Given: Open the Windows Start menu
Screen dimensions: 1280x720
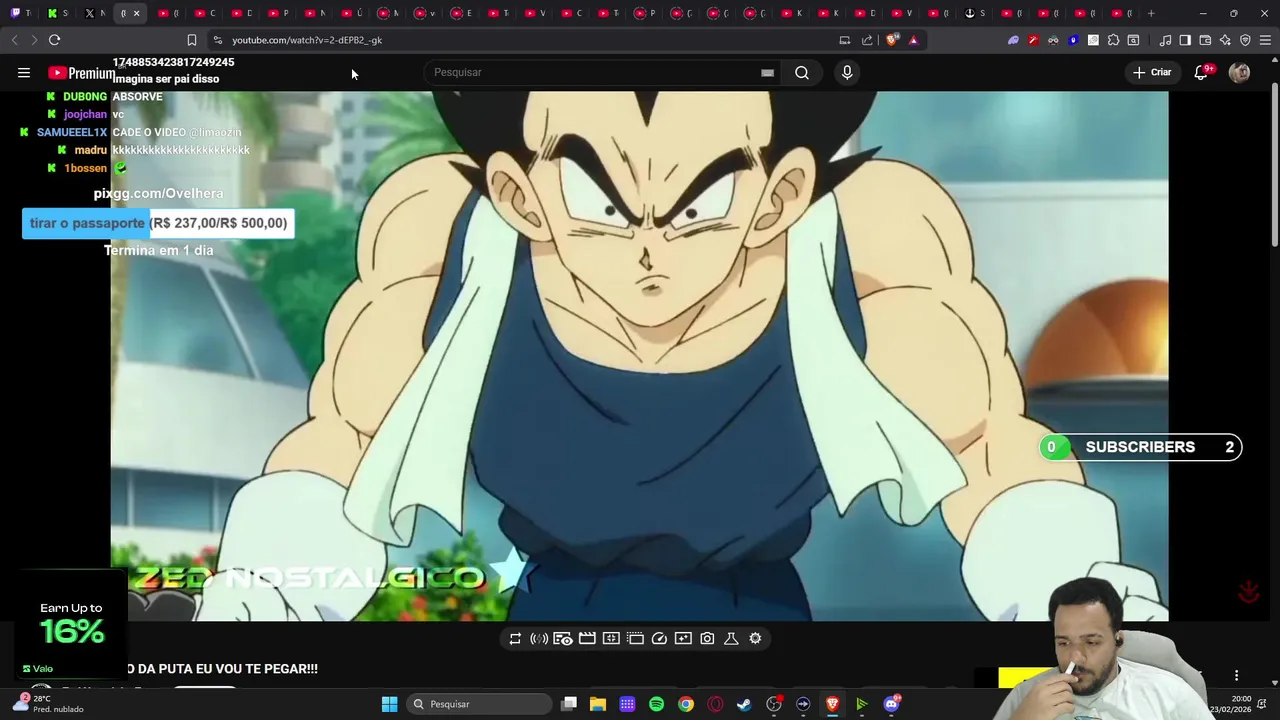Looking at the screenshot, I should click(x=389, y=704).
